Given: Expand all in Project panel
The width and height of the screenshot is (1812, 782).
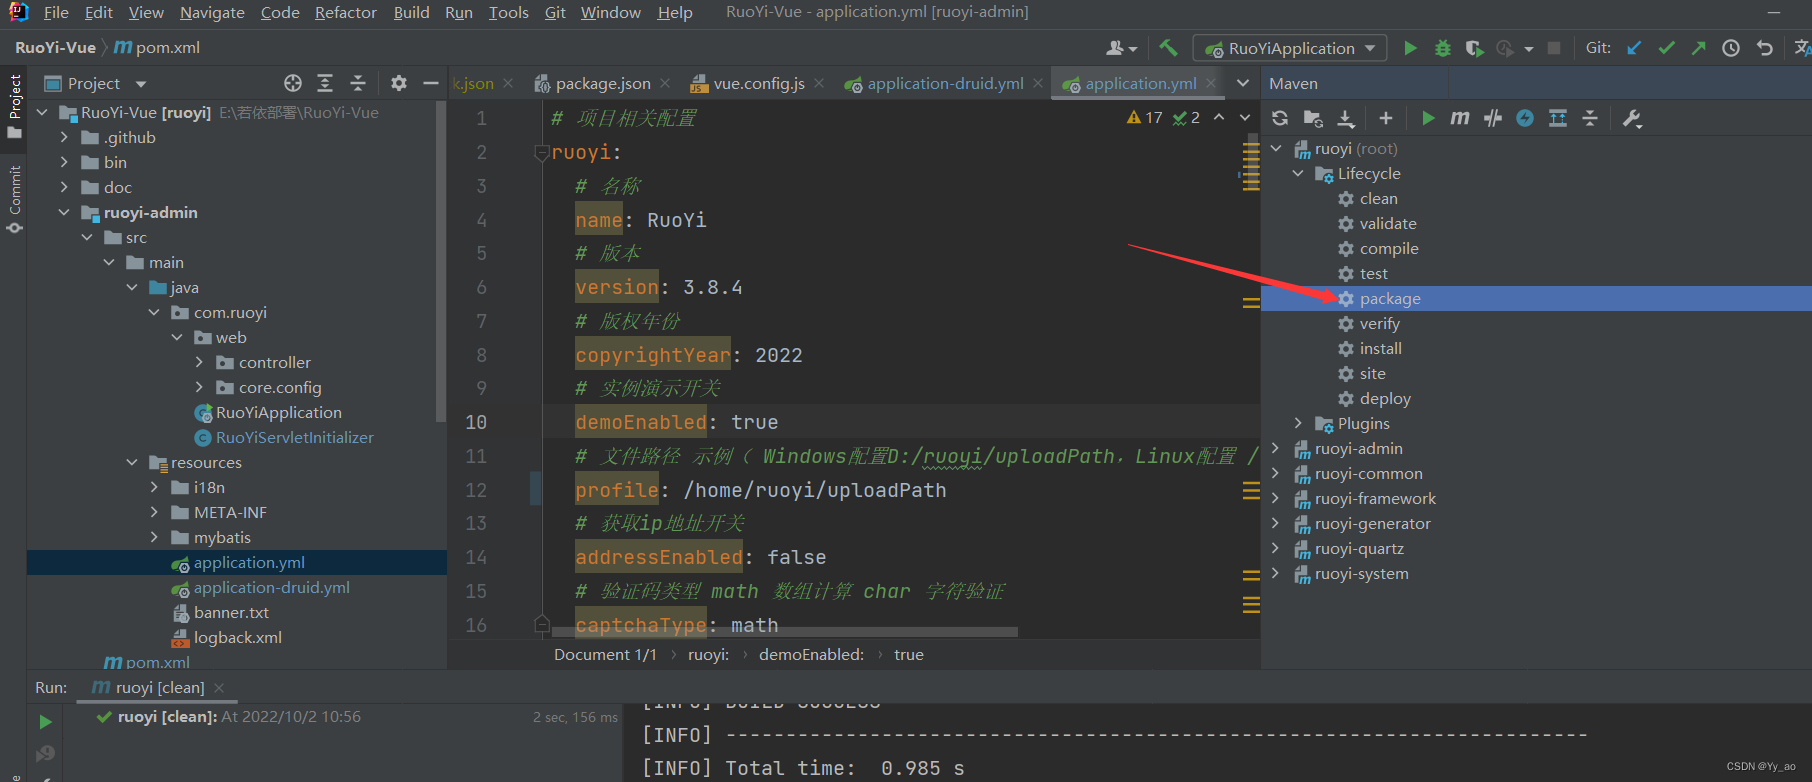Looking at the screenshot, I should [325, 83].
